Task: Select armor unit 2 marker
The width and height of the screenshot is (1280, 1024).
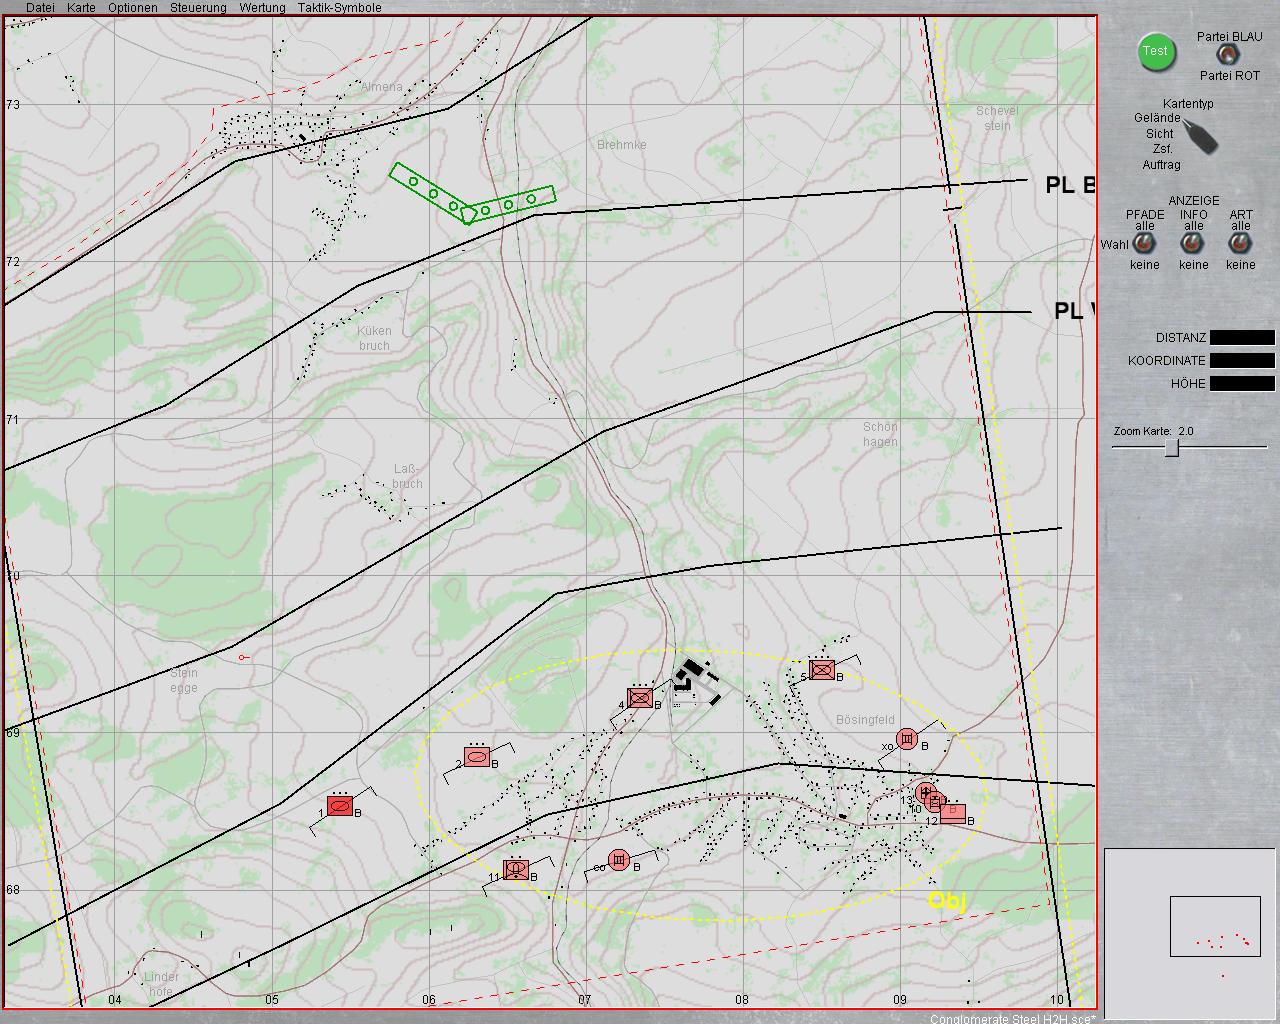Action: tap(477, 758)
